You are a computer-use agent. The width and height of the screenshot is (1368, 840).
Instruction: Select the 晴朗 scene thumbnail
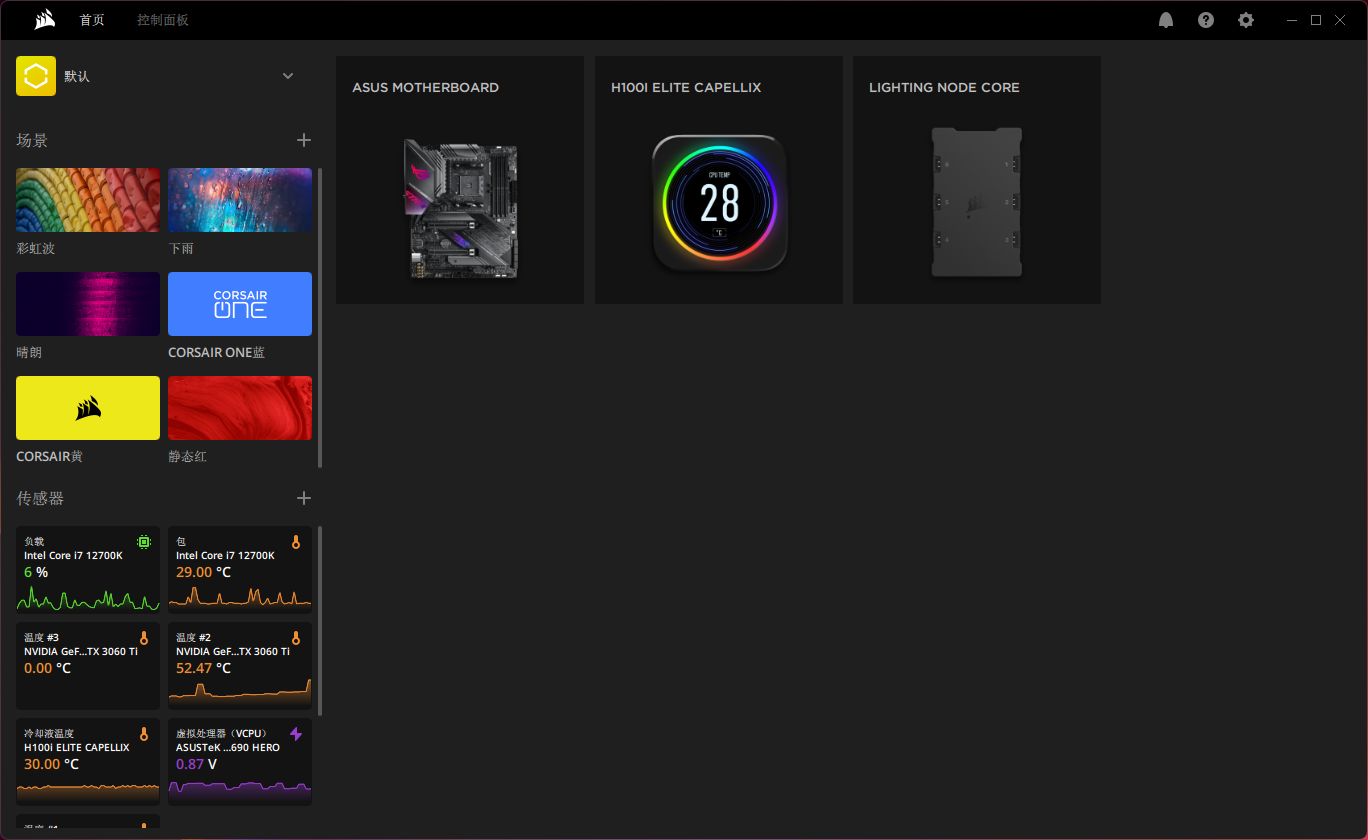[88, 304]
